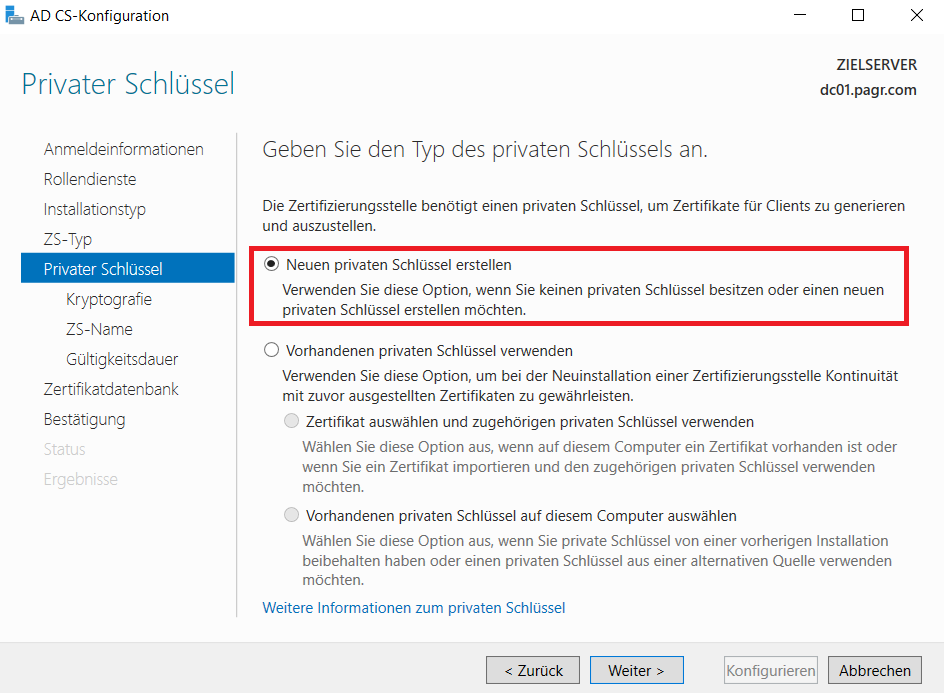The width and height of the screenshot is (944, 693).
Task: Click the AD CS-Konfiguration title bar icon
Action: click(14, 15)
